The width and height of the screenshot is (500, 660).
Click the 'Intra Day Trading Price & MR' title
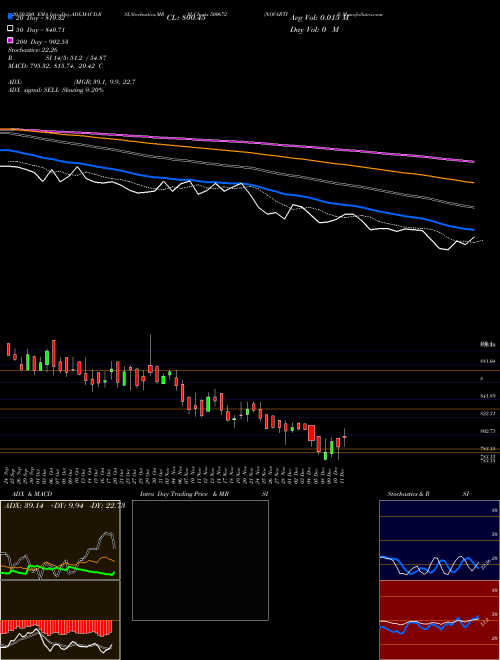click(x=184, y=494)
